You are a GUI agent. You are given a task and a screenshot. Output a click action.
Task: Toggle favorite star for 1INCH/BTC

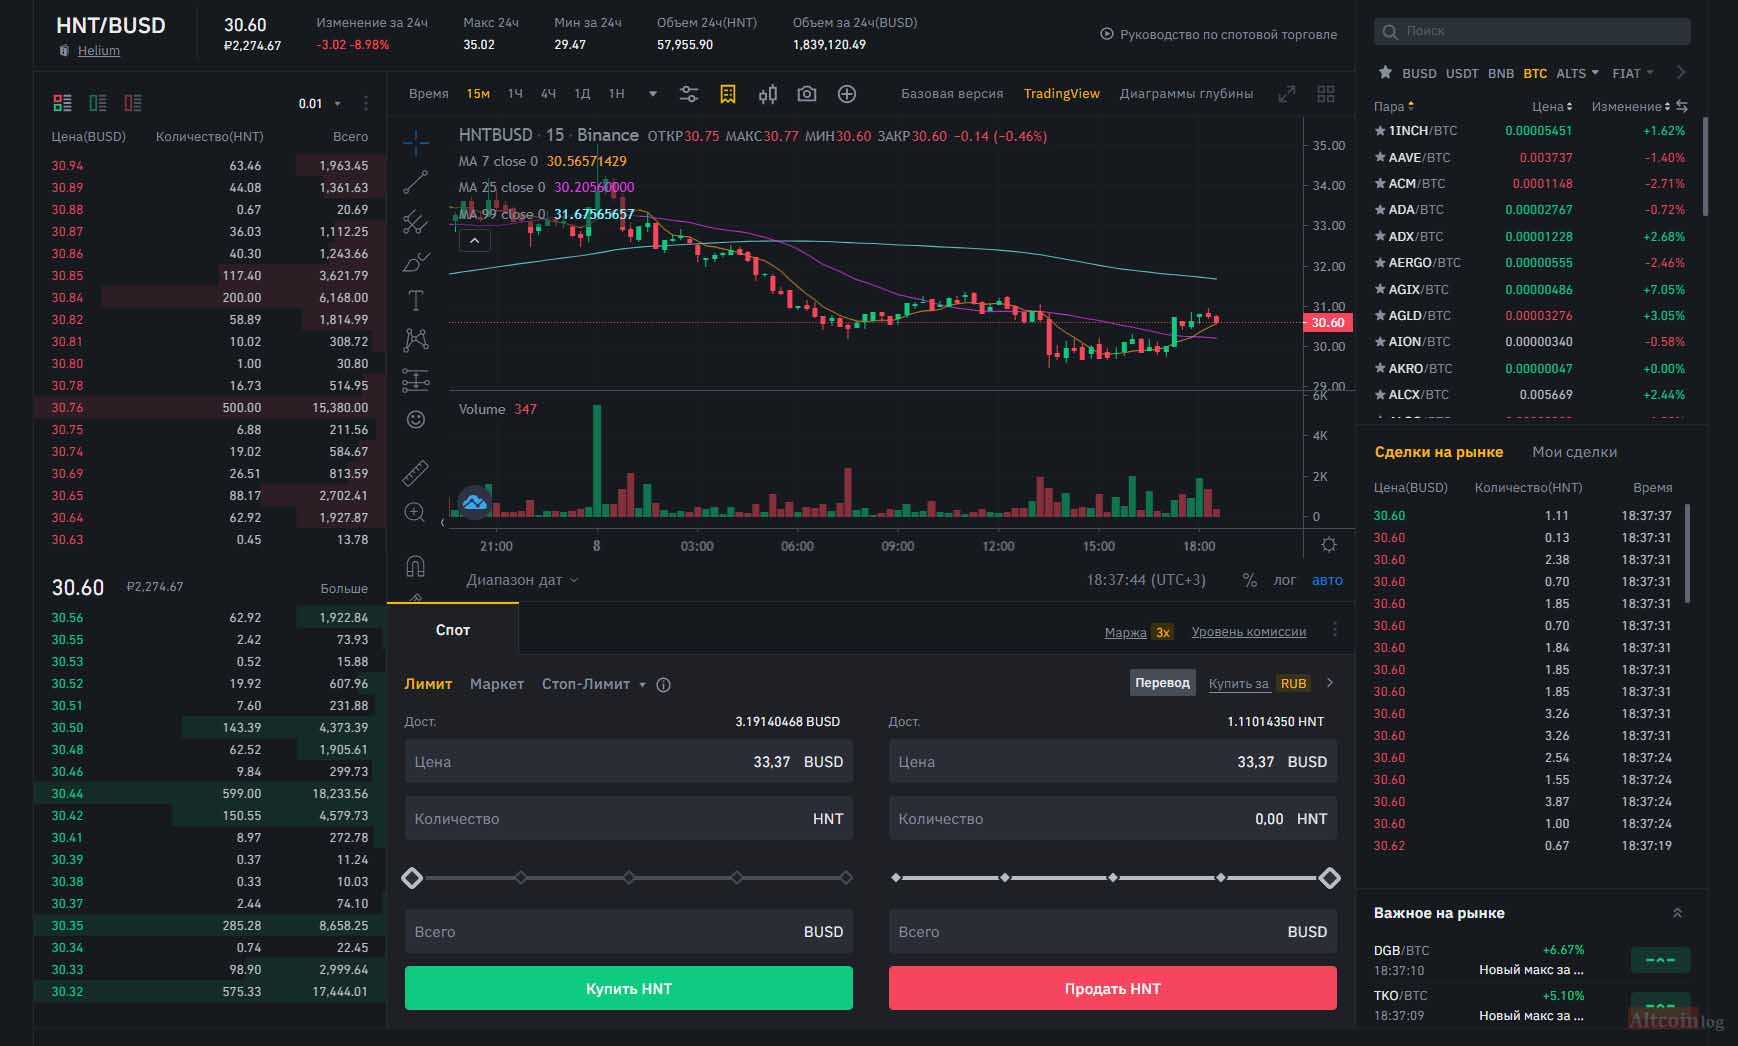[1380, 131]
